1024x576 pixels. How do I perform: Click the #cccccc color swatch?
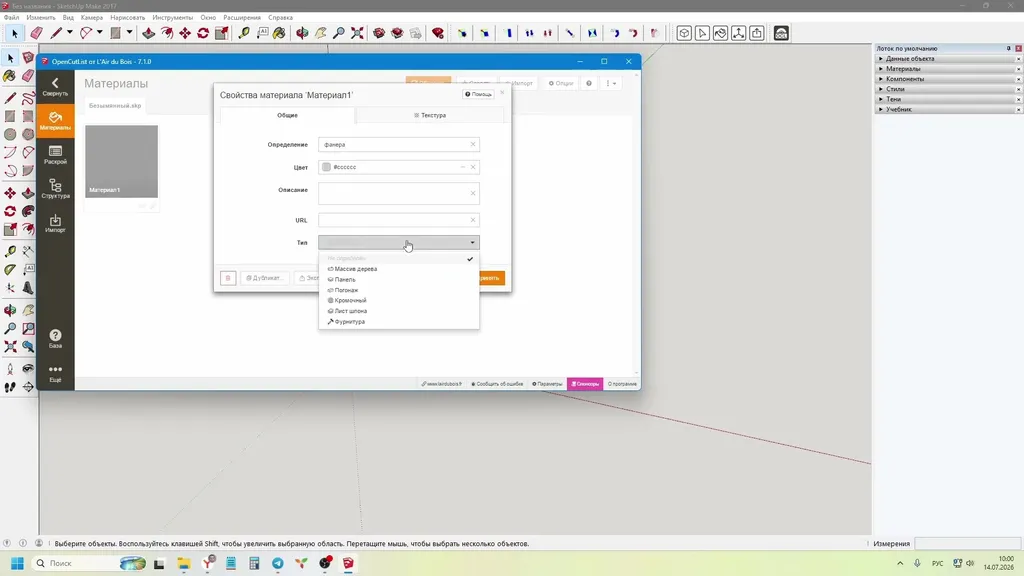pos(327,167)
